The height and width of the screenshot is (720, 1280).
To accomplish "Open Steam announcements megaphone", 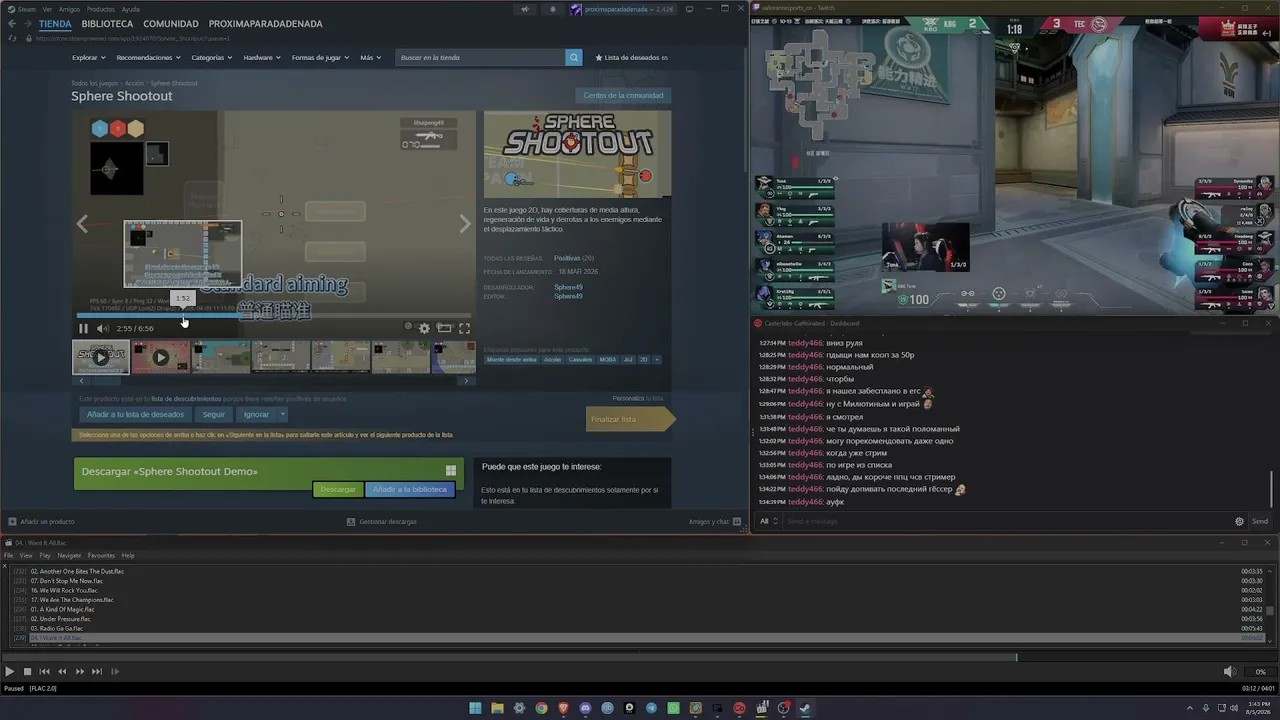I will [525, 9].
